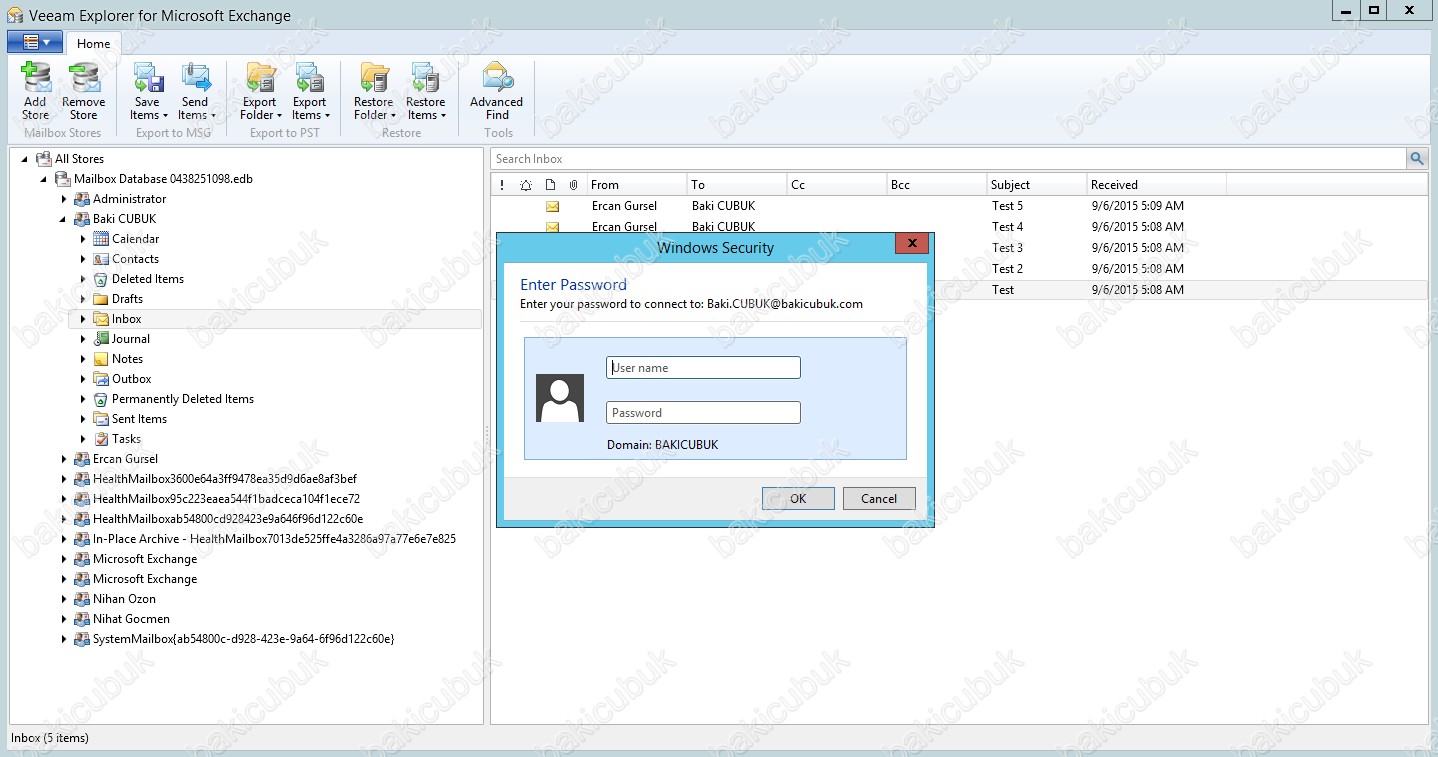The width and height of the screenshot is (1438, 757).
Task: Click OK in Windows Security dialog
Action: click(x=798, y=498)
